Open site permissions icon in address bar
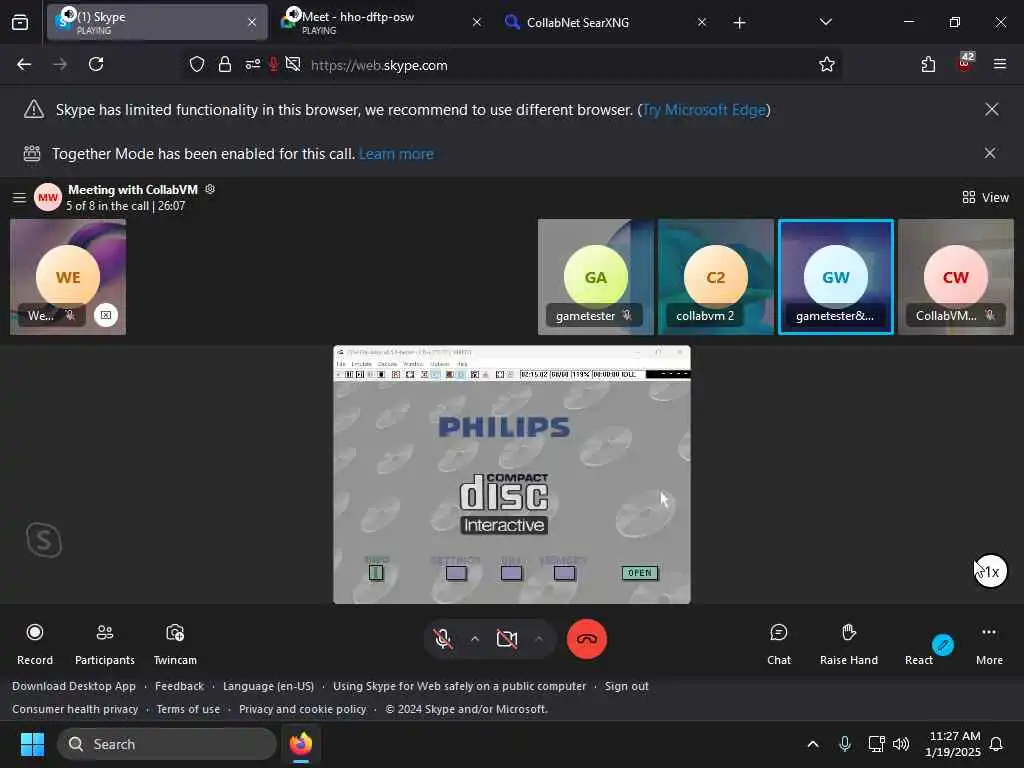This screenshot has width=1024, height=768. pos(253,64)
